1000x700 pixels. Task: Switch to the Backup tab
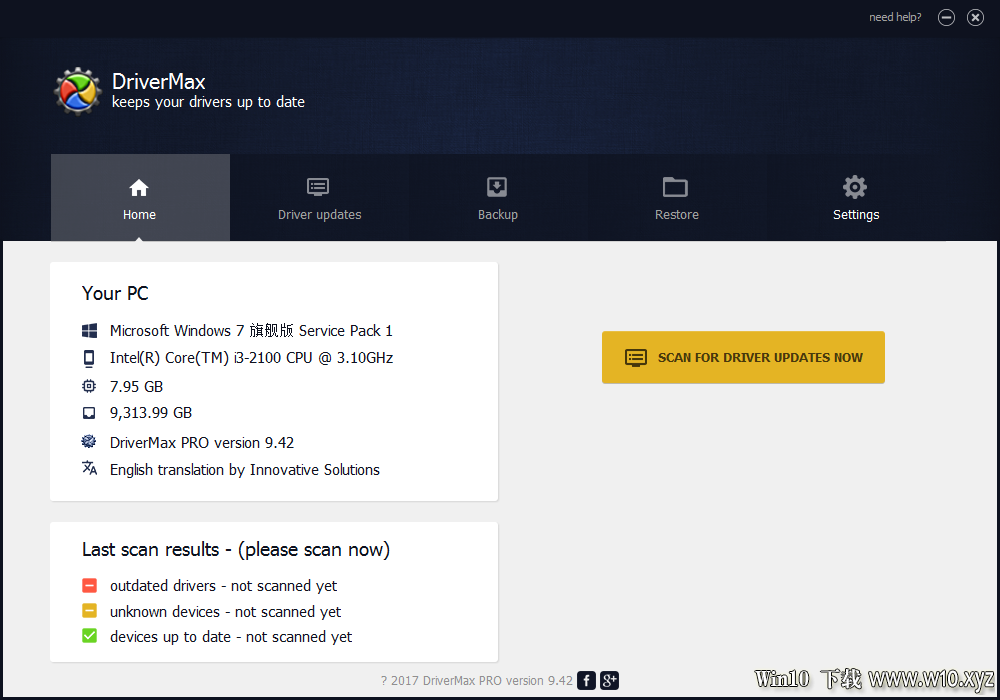pos(497,198)
